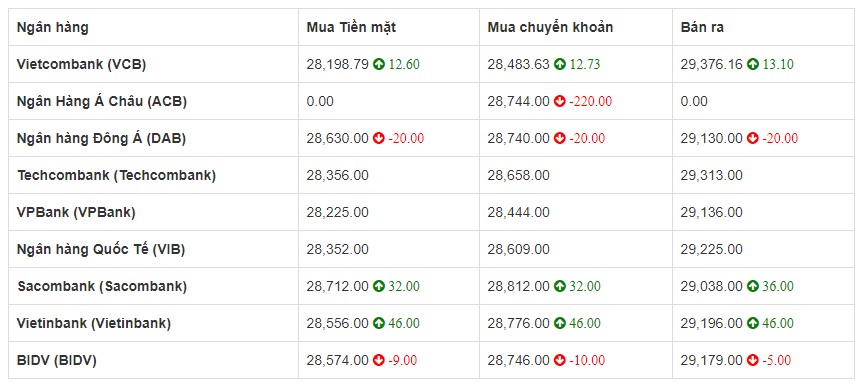This screenshot has width=864, height=386.
Task: Click red down arrow beside DAB 29,130.00
Action: (x=753, y=138)
